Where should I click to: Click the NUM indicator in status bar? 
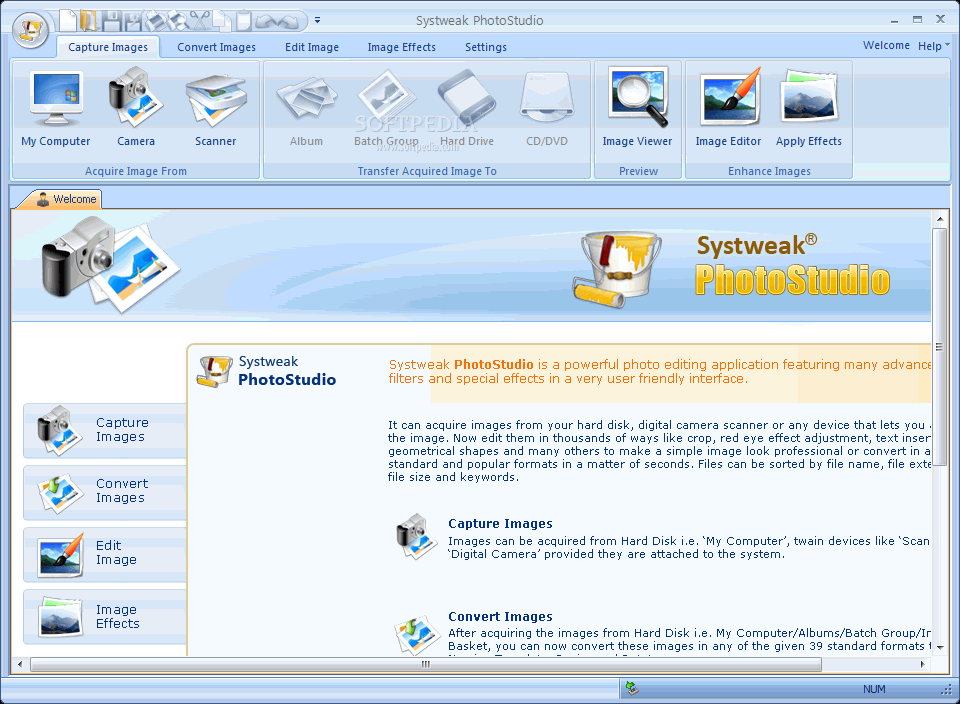[874, 689]
